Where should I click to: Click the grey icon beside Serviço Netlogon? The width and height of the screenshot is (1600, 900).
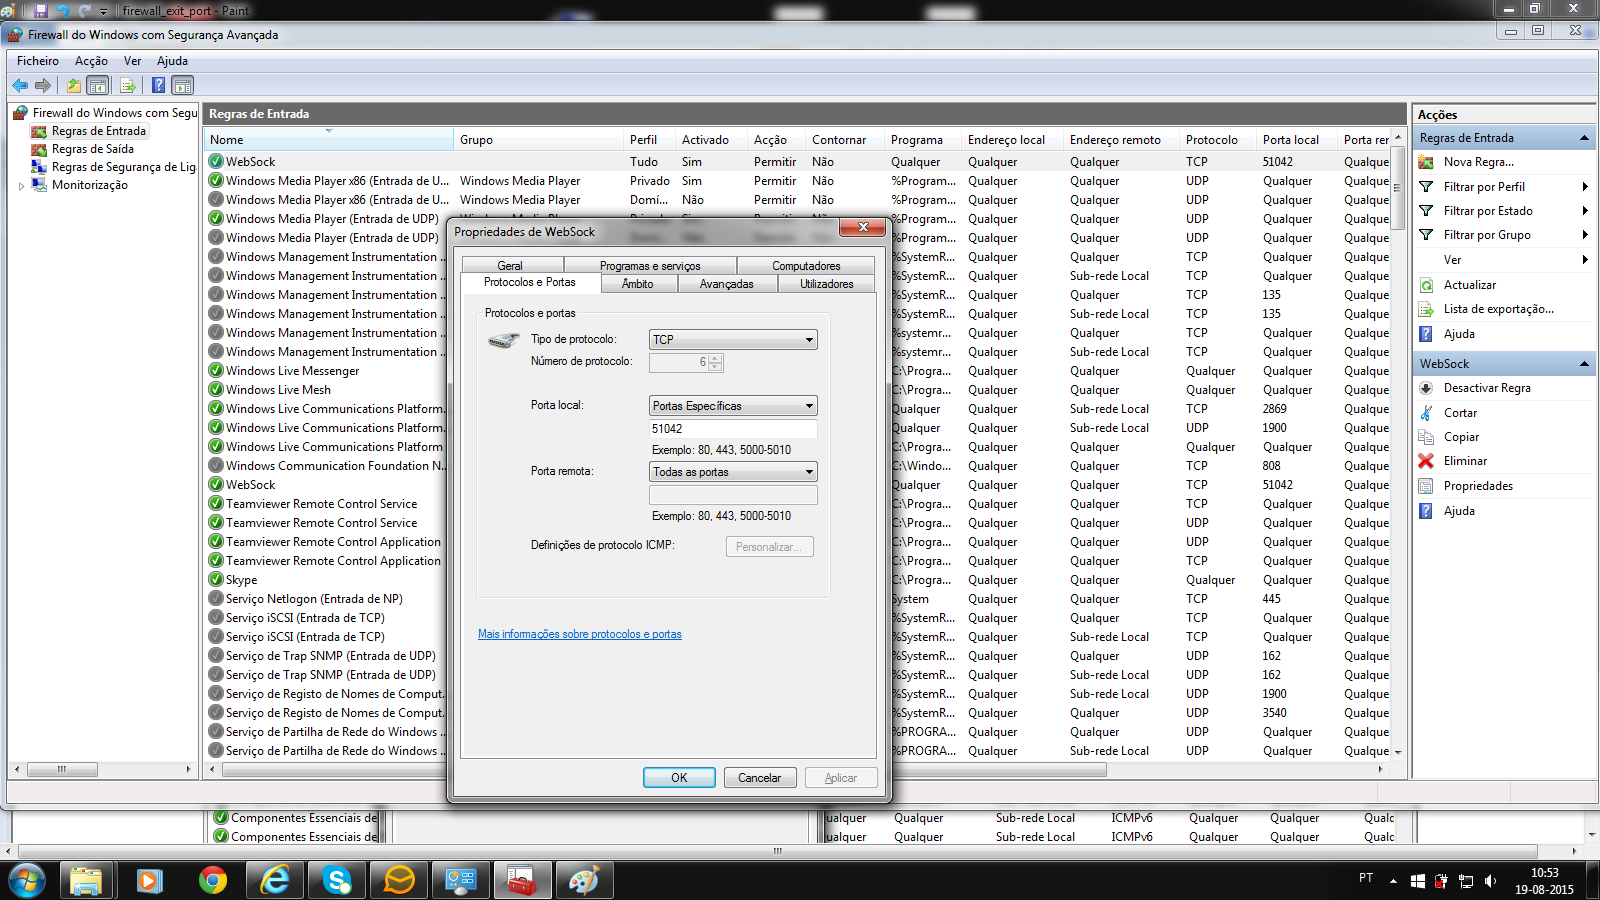pyautogui.click(x=216, y=599)
